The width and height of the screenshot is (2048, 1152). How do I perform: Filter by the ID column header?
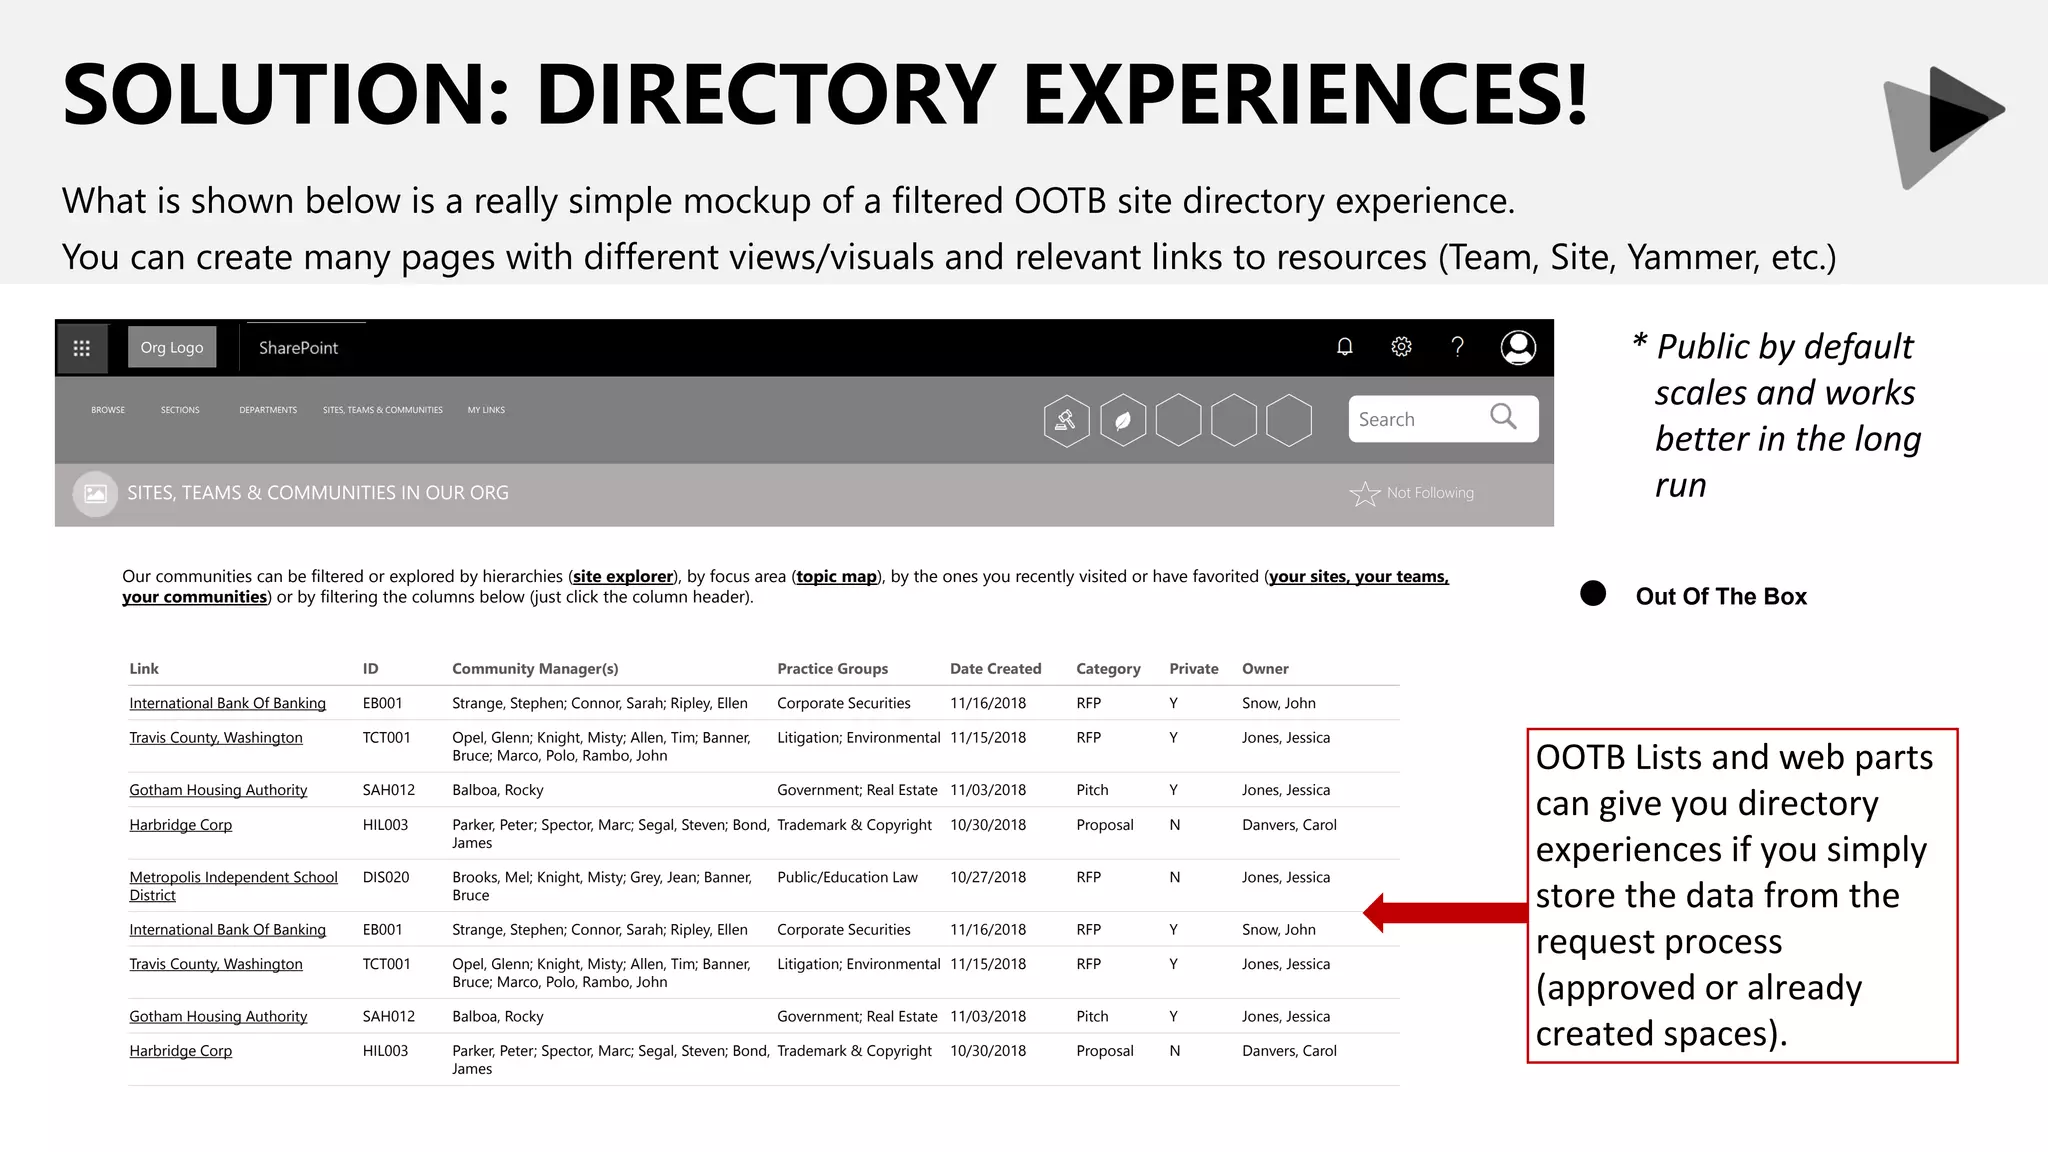pos(370,669)
